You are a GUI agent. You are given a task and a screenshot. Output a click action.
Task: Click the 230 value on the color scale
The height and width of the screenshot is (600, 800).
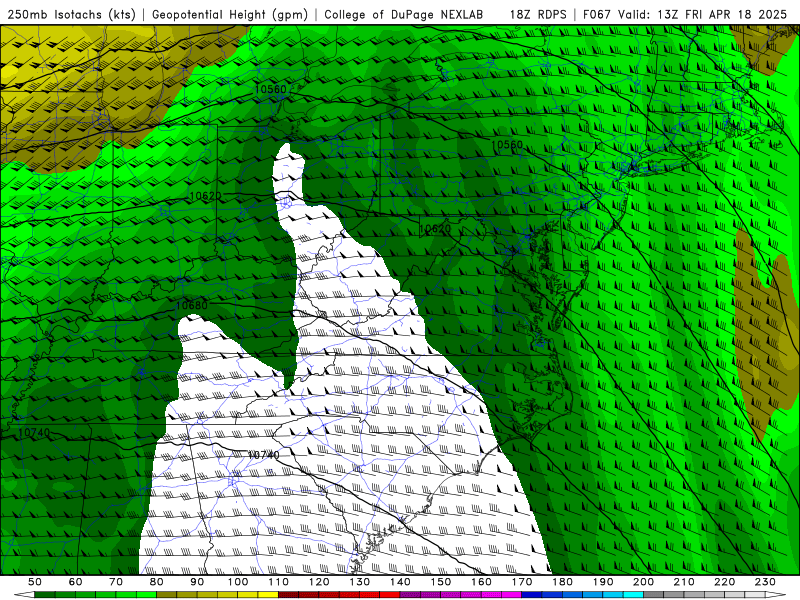click(765, 582)
